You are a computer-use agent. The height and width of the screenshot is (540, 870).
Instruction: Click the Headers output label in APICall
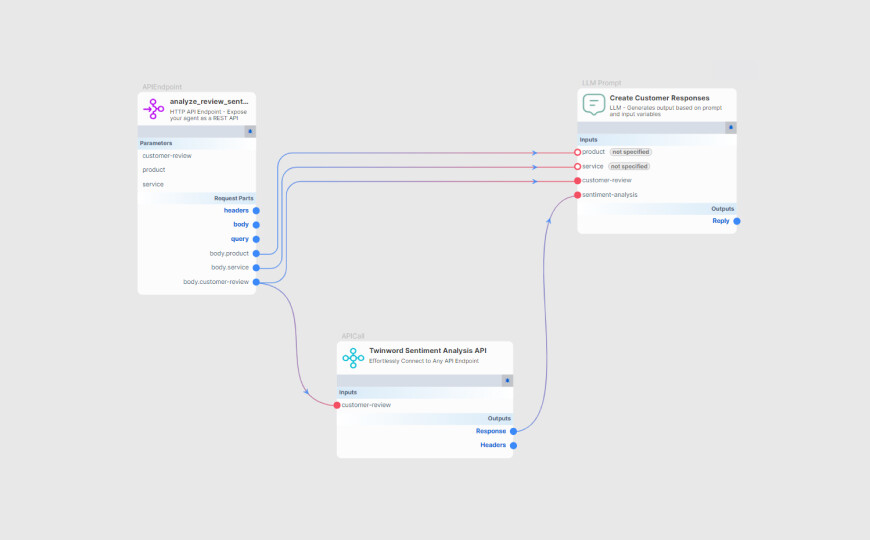pos(493,445)
